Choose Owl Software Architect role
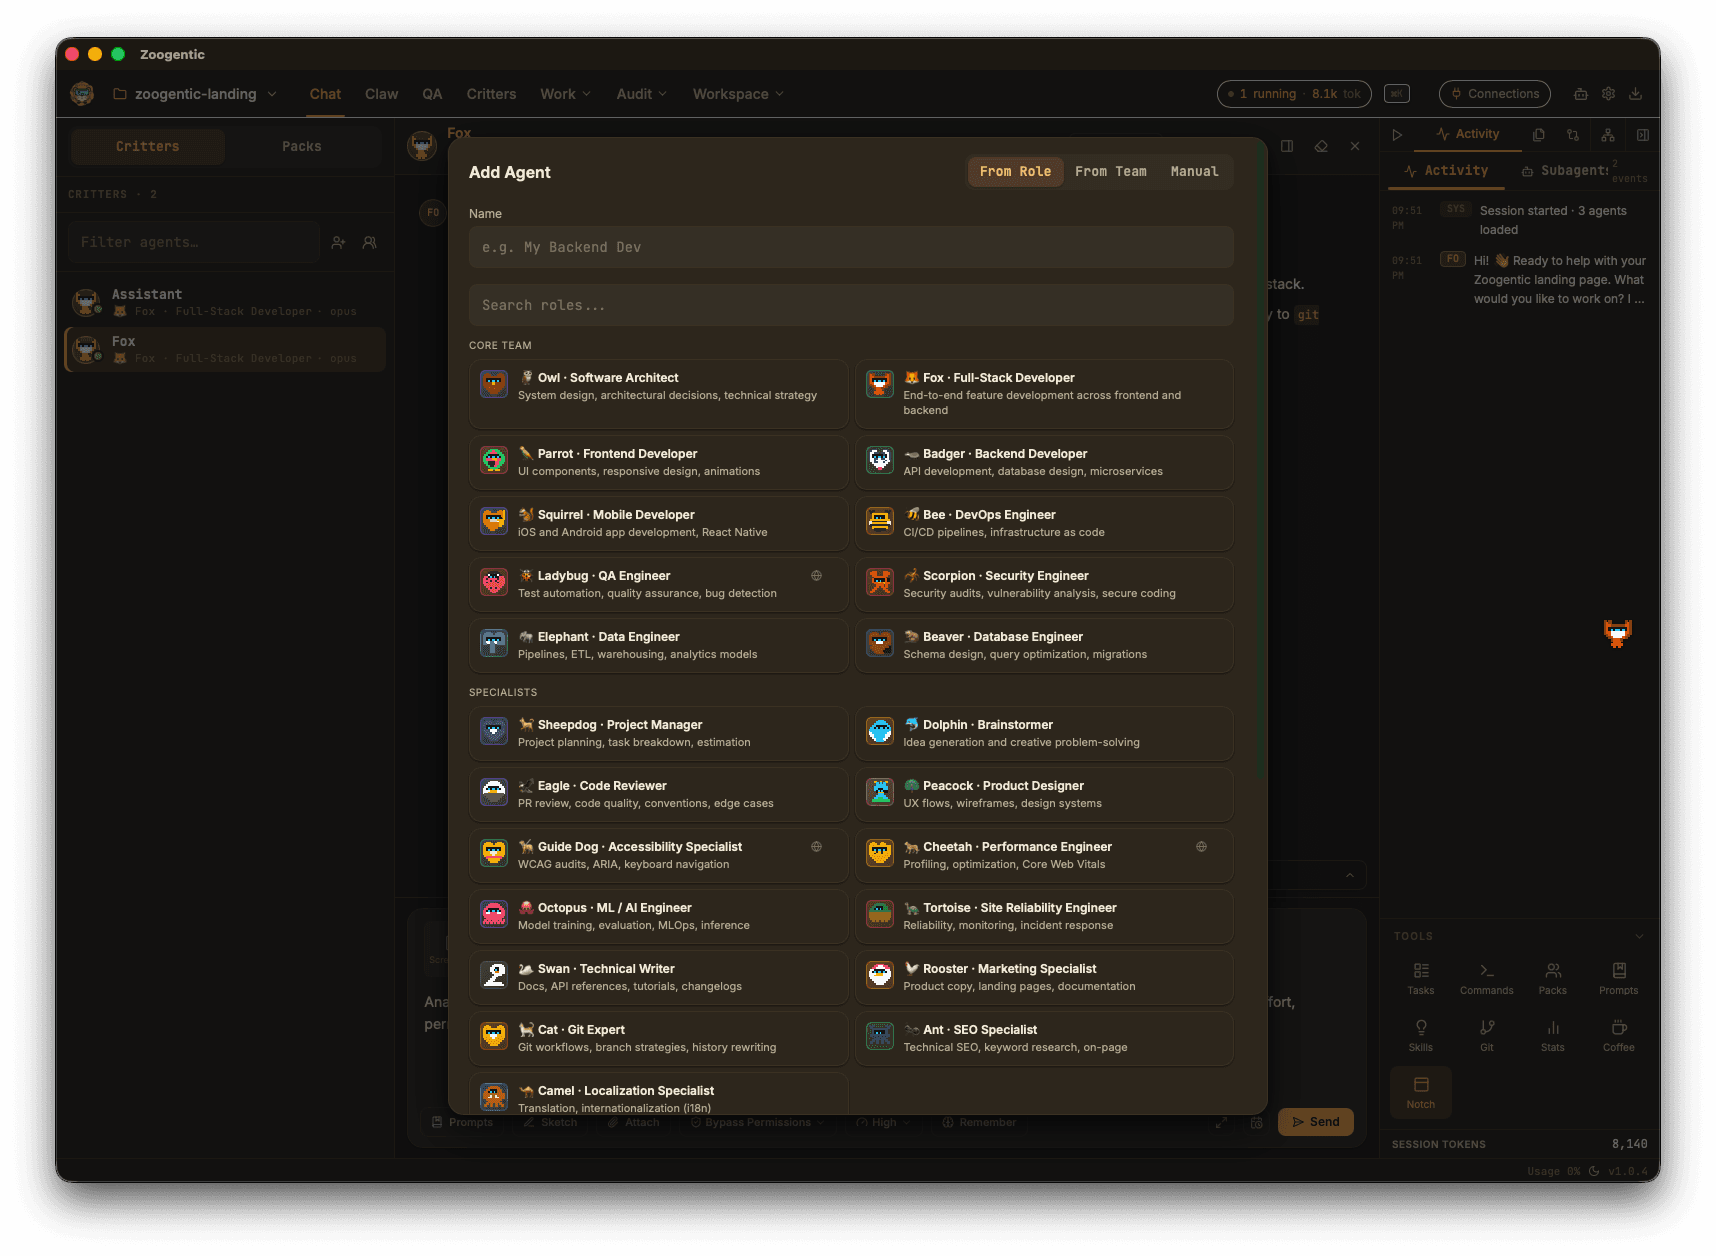 [659, 394]
